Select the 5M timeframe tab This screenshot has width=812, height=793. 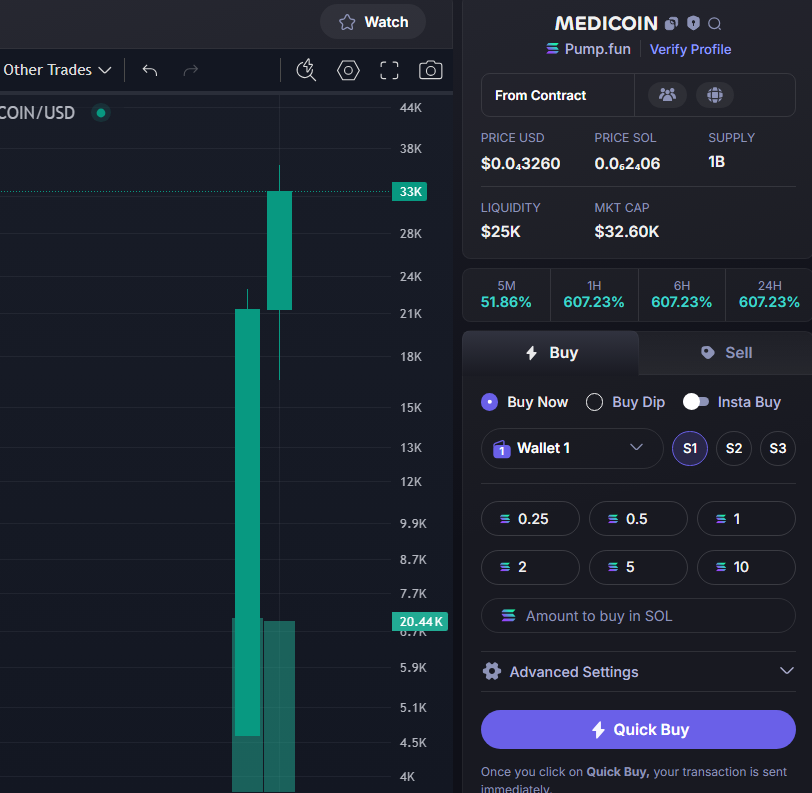pyautogui.click(x=506, y=294)
